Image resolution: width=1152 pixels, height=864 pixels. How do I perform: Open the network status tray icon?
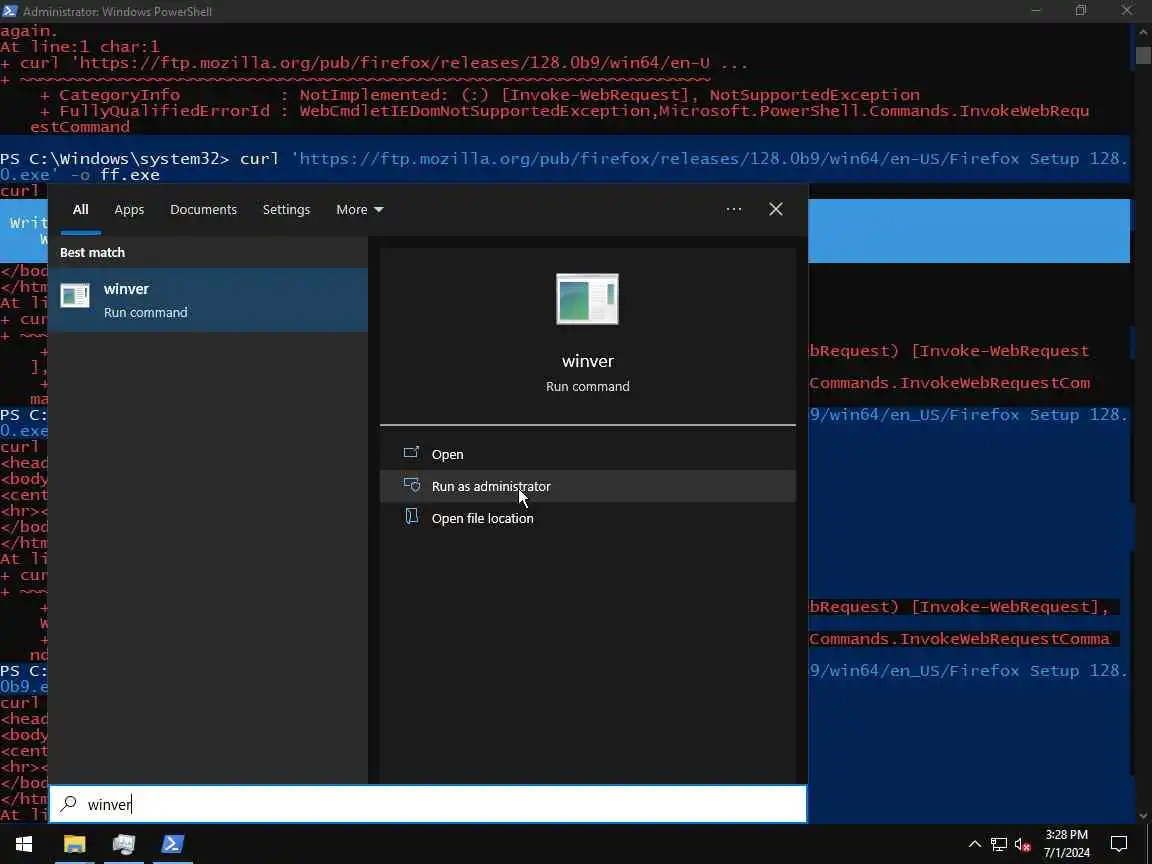coord(998,844)
